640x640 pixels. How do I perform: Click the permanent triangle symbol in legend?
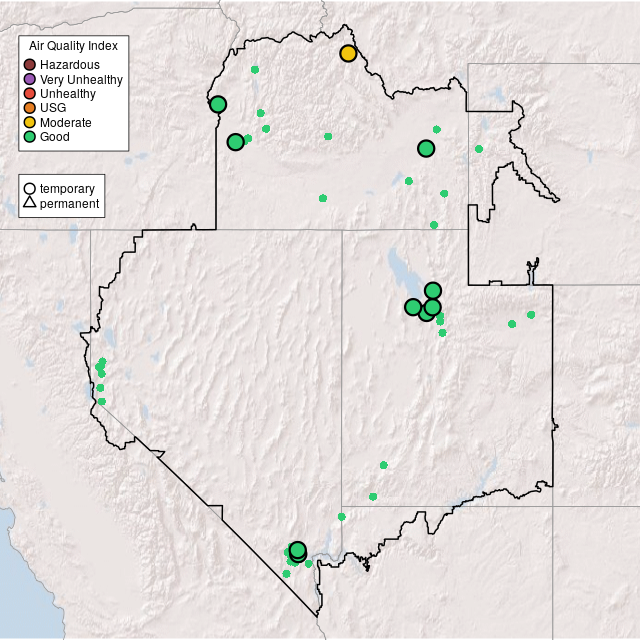point(30,203)
